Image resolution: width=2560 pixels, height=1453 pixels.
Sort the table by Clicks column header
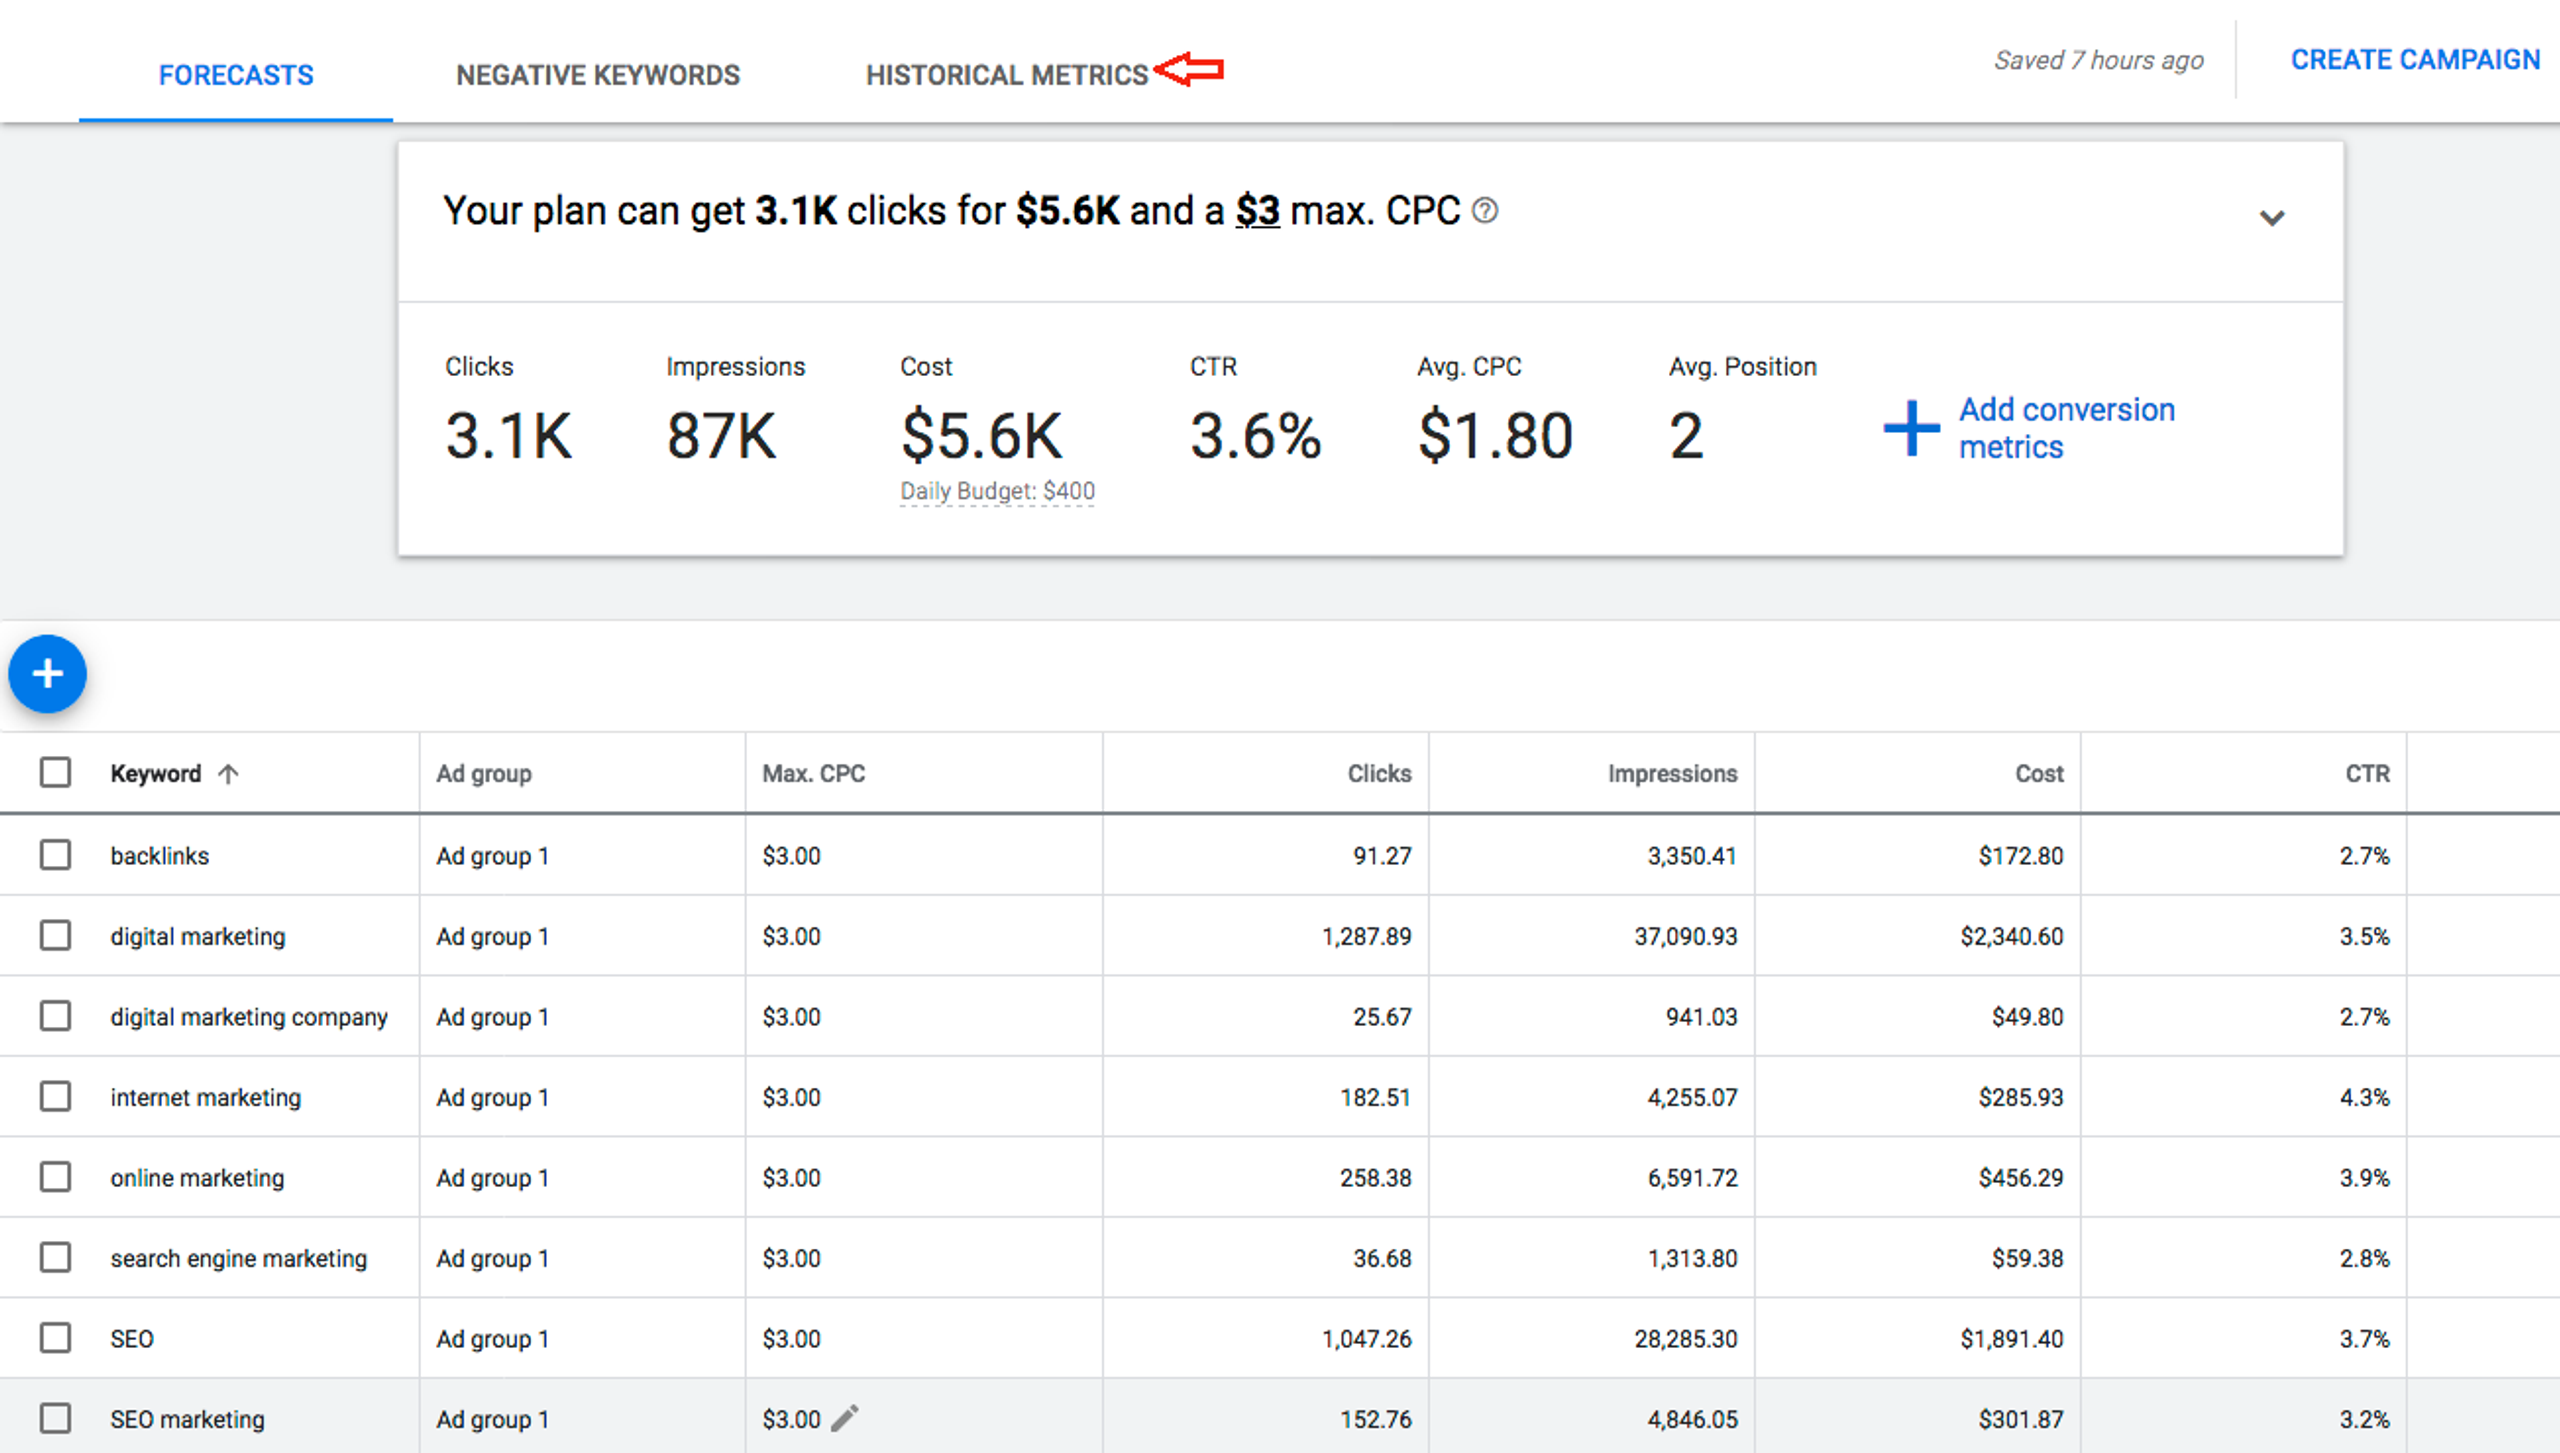click(x=1378, y=773)
